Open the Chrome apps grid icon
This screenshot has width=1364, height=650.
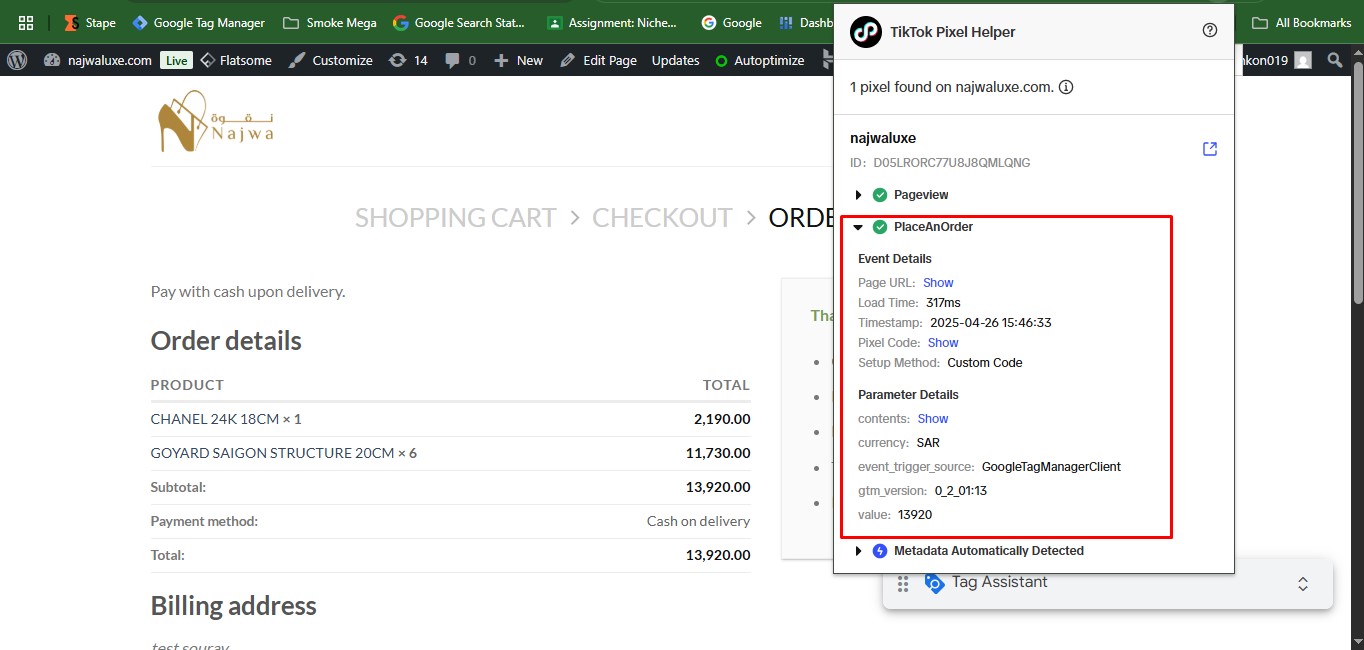(26, 22)
